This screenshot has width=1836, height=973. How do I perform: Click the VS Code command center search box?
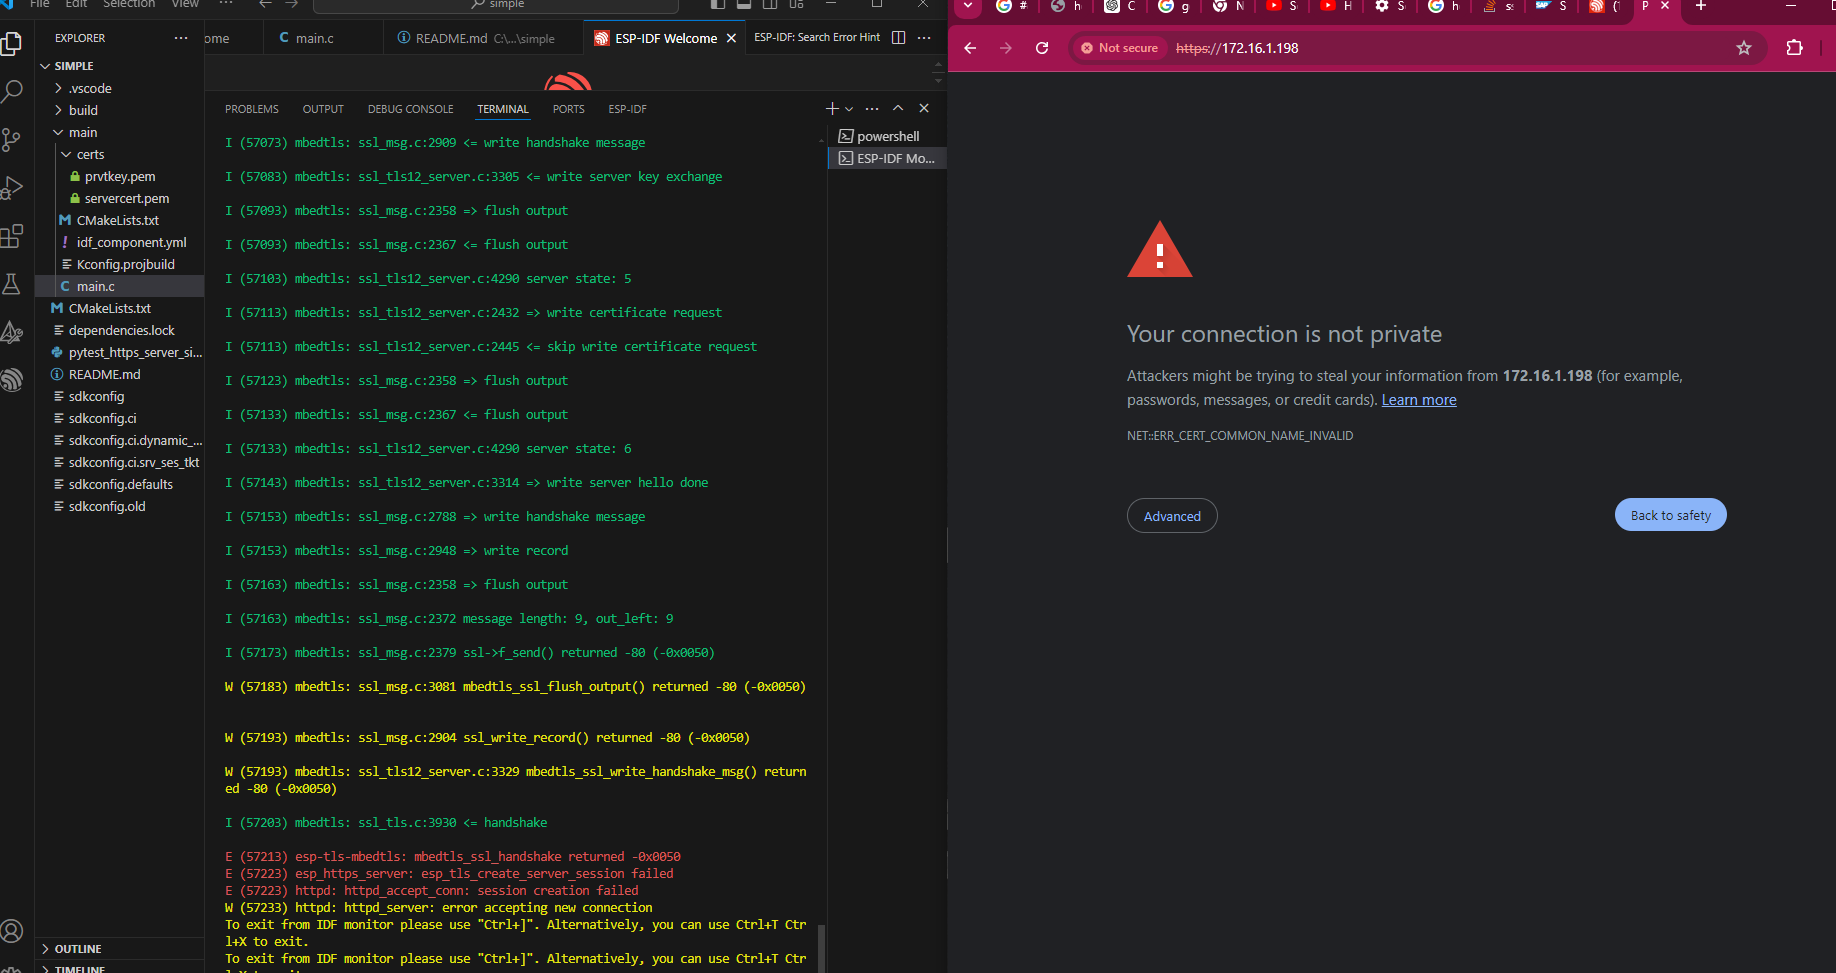point(496,5)
